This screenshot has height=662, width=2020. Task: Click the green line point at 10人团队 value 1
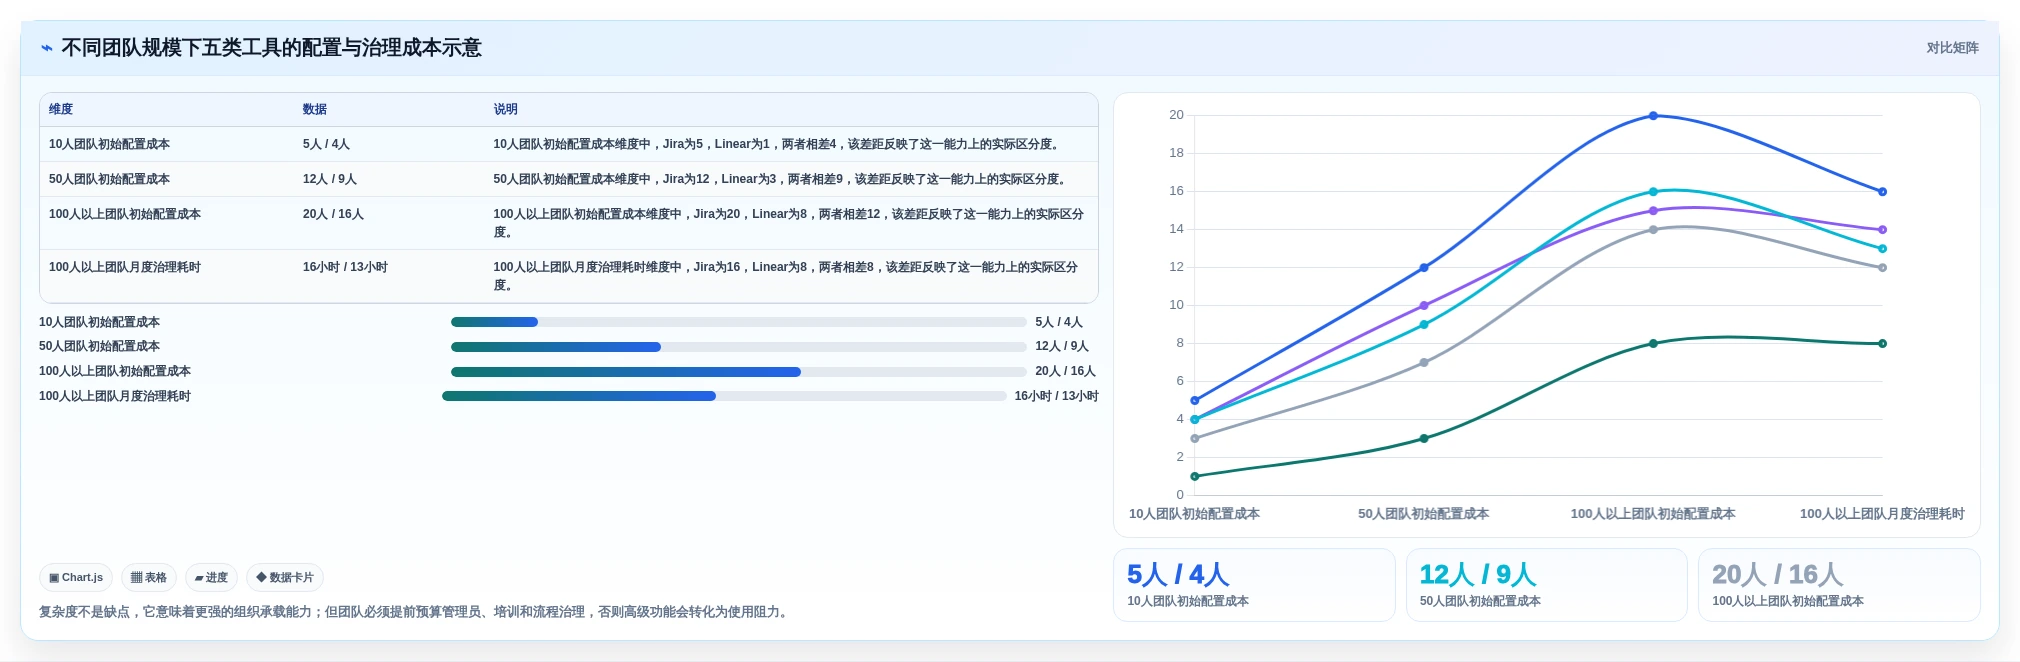[1195, 476]
